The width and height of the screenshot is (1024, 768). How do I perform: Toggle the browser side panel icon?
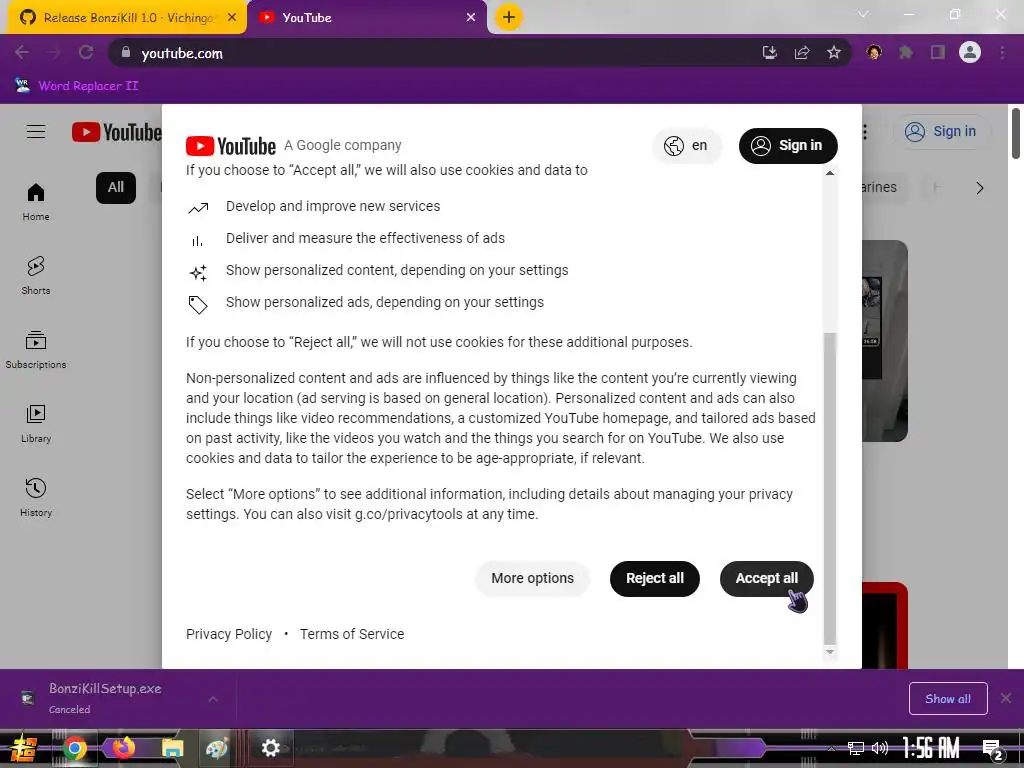[x=938, y=52]
